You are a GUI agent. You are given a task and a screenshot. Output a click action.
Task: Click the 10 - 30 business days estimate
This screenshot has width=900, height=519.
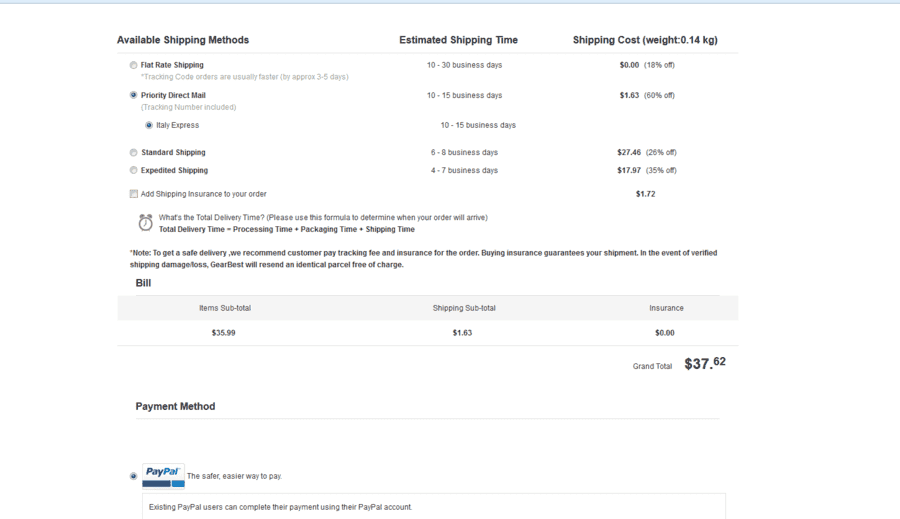[x=464, y=65]
